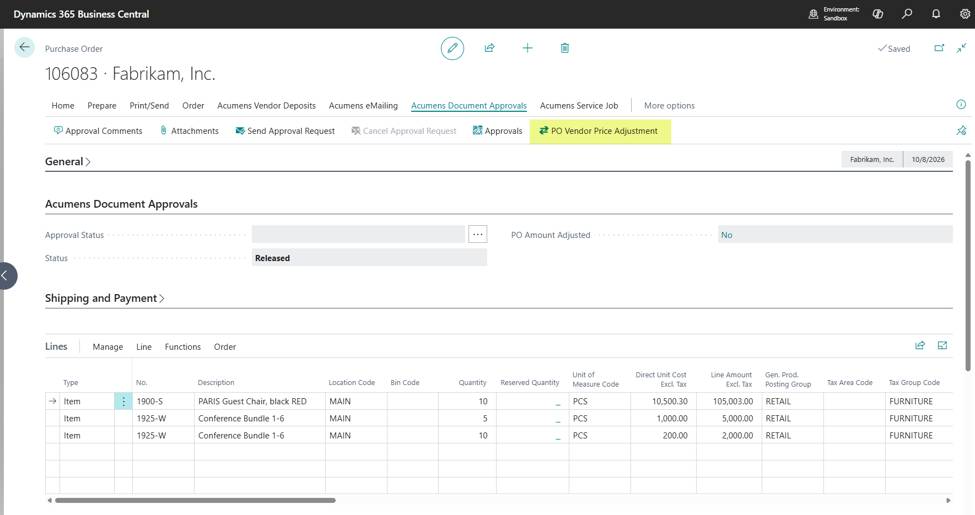Click the pencil edit icon
Viewport: 975px width, 515px height.
[x=452, y=48]
